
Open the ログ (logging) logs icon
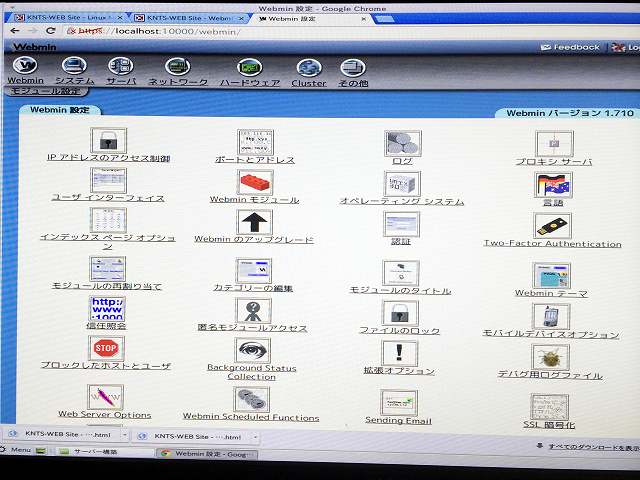[x=403, y=144]
